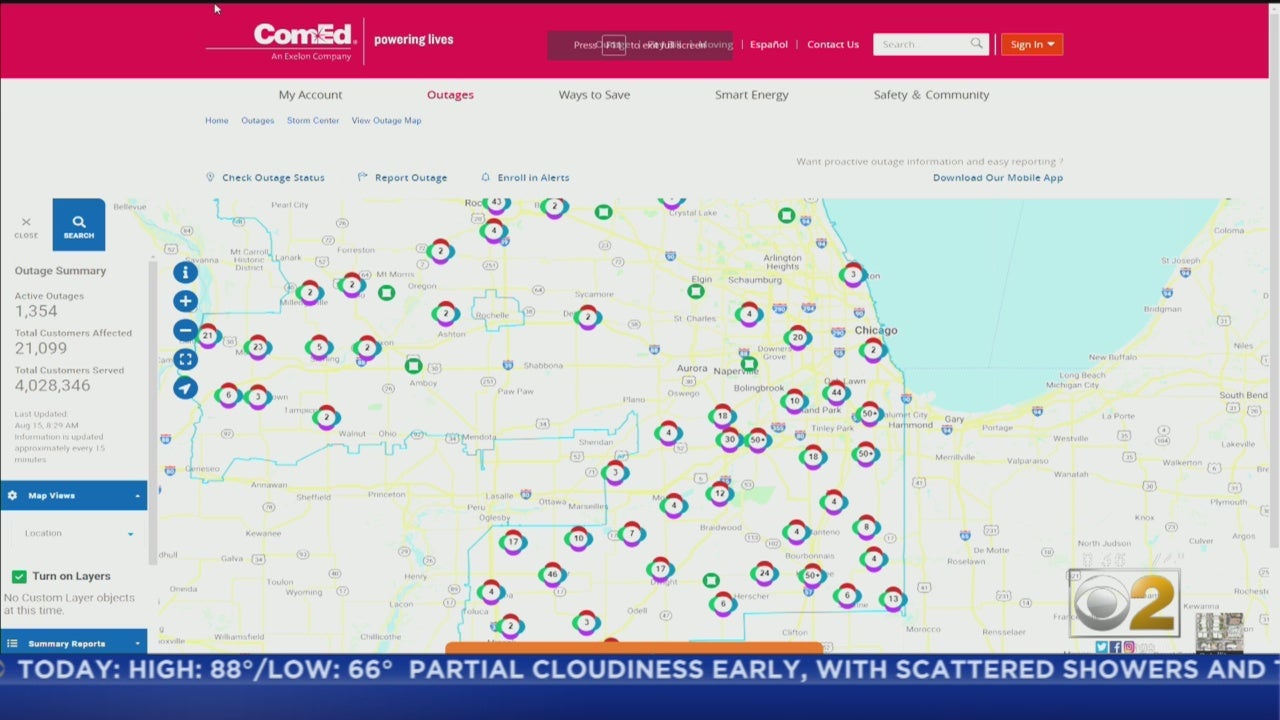Select the outage marker showing 44
This screenshot has height=720, width=1280.
[x=837, y=393]
